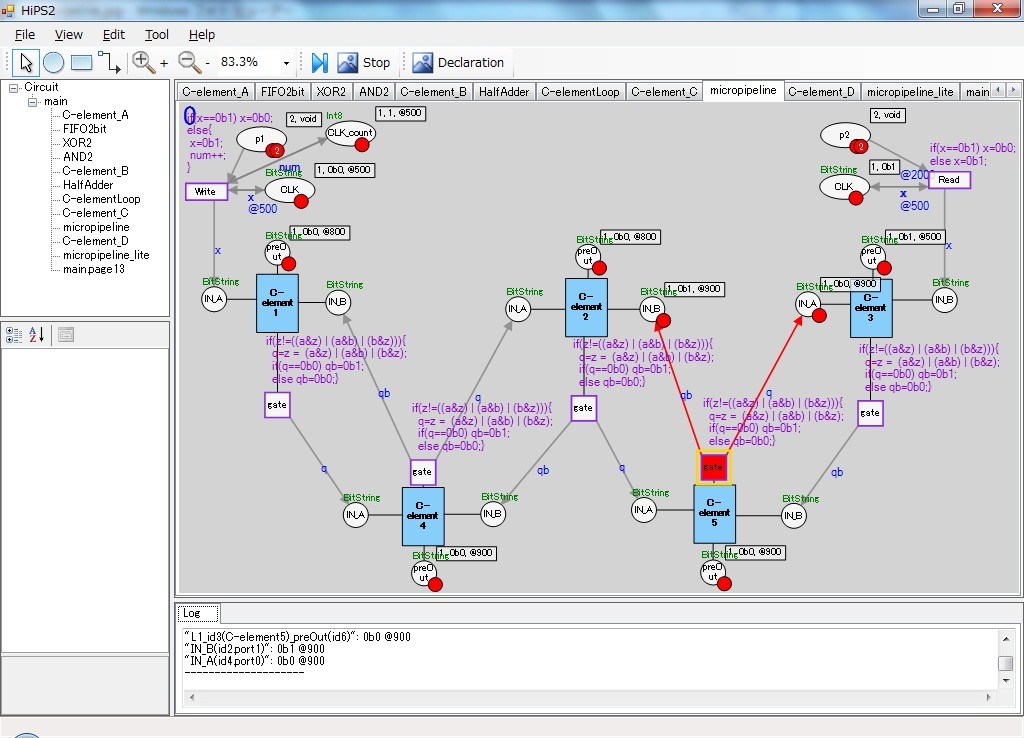Switch to the C-element_A tab
Screen dimensions: 1024x738
pyautogui.click(x=215, y=92)
